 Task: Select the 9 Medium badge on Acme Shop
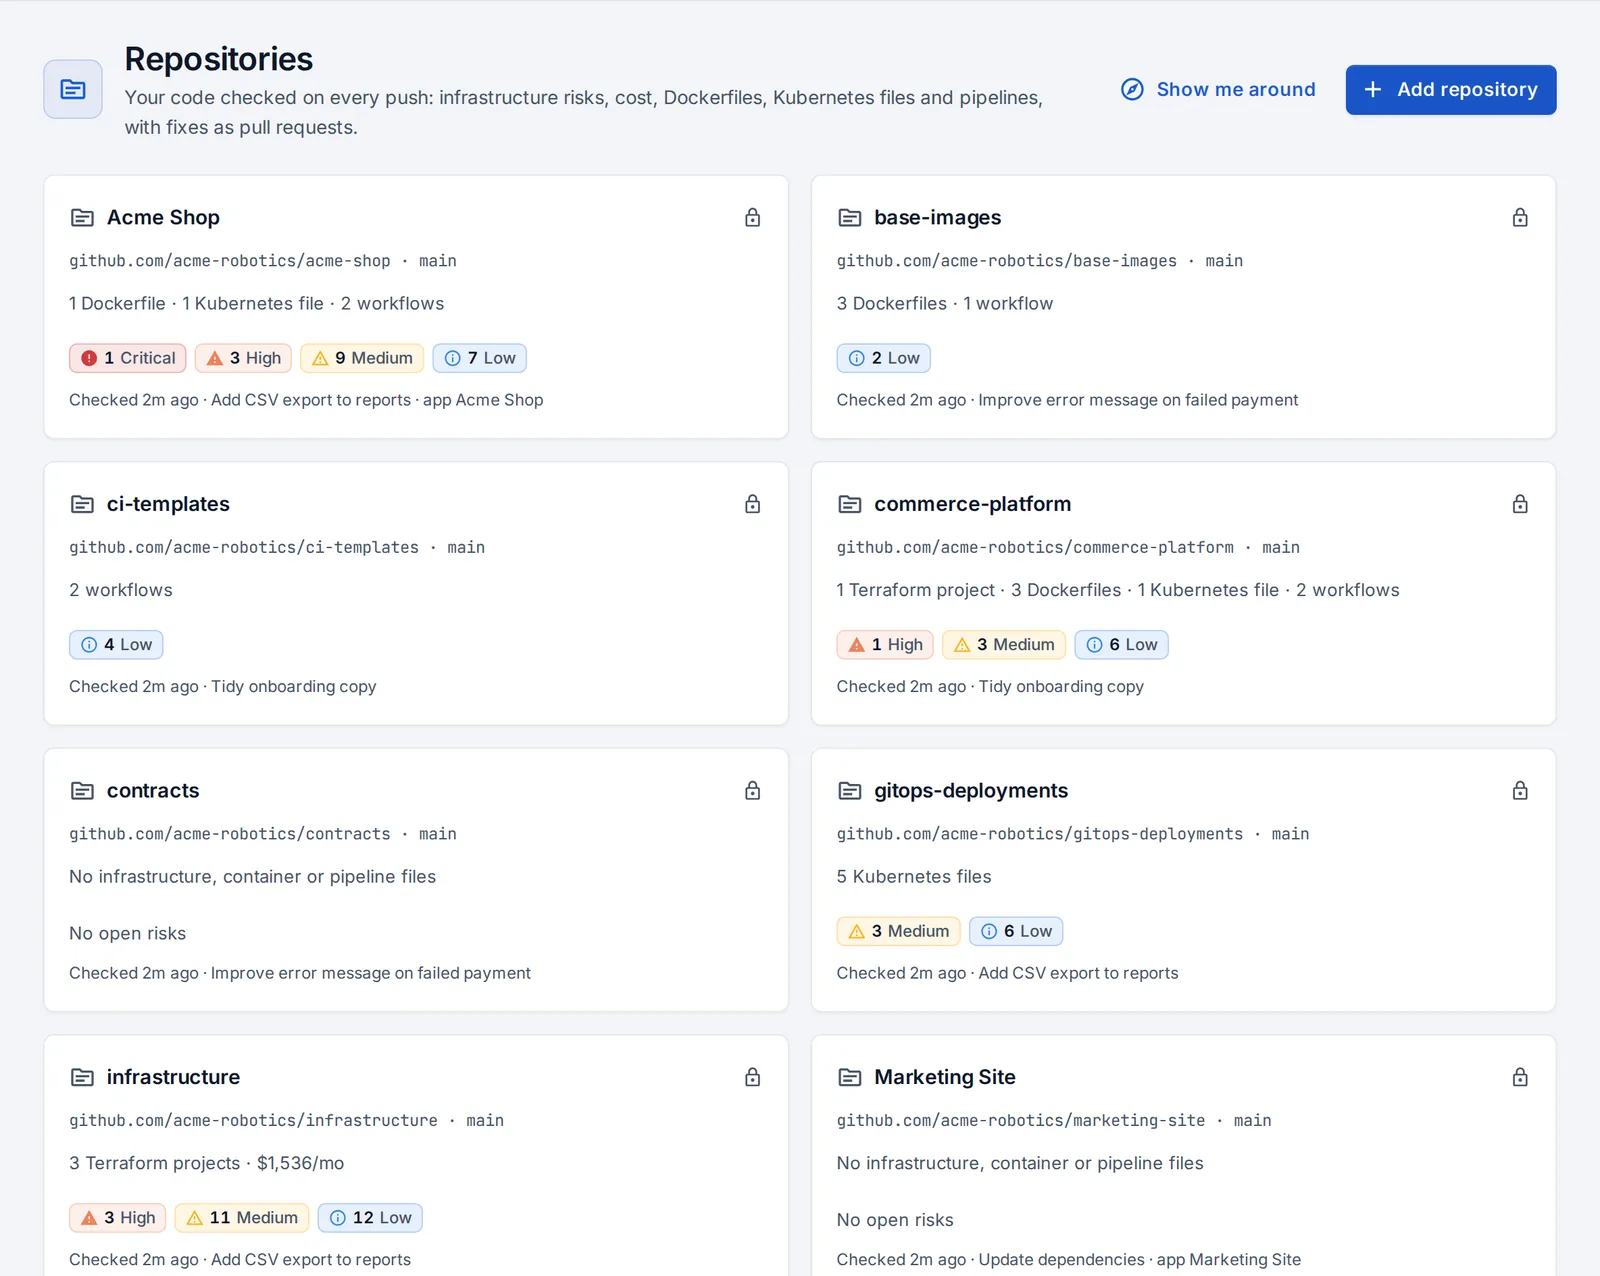point(362,358)
